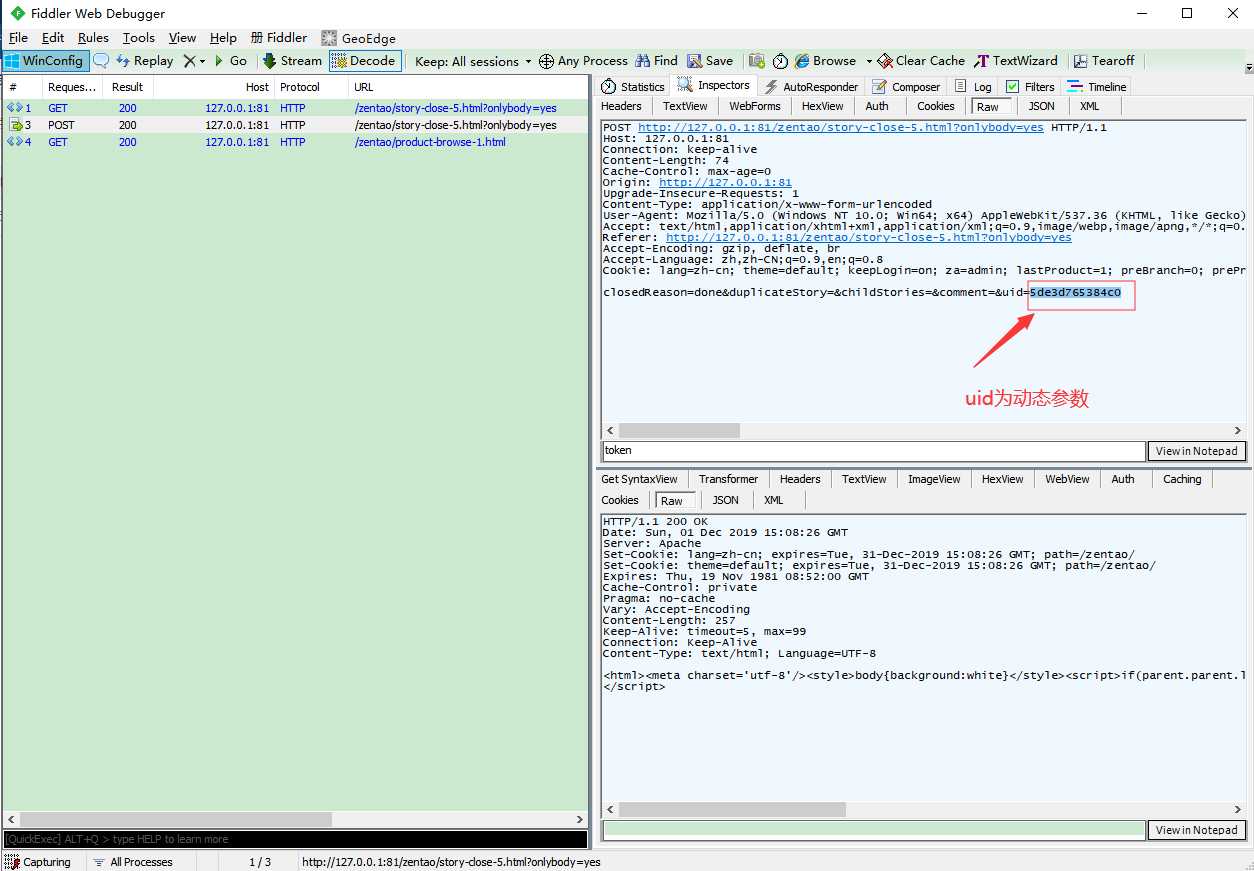Viewport: 1254px width, 871px height.
Task: Select response Transformer tab
Action: pyautogui.click(x=728, y=479)
